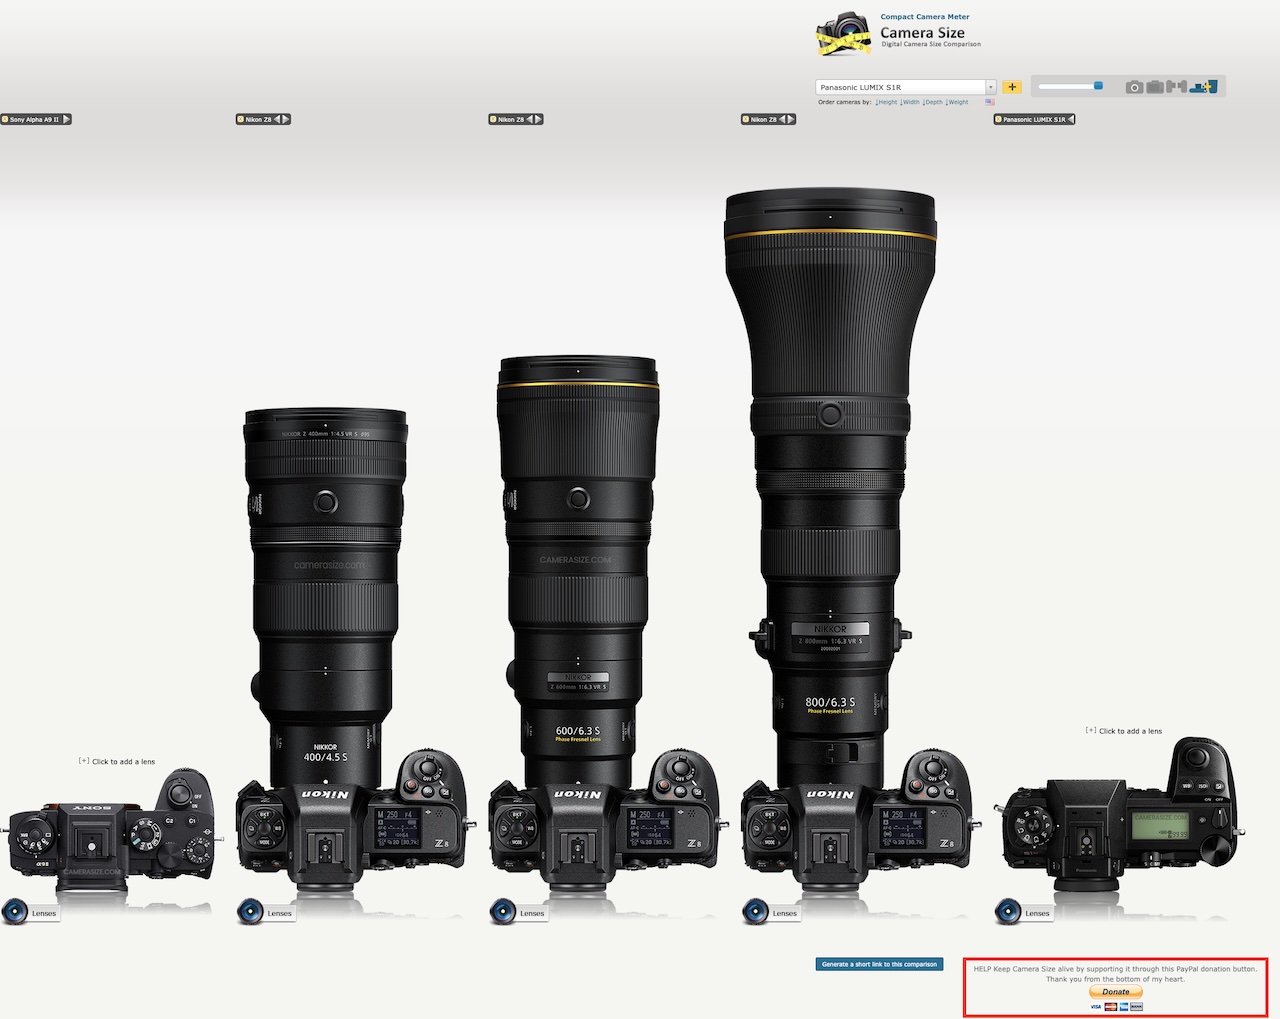Remove the Sony Alpha A9 II with its yellow x
Image resolution: width=1280 pixels, height=1019 pixels.
tap(5, 119)
